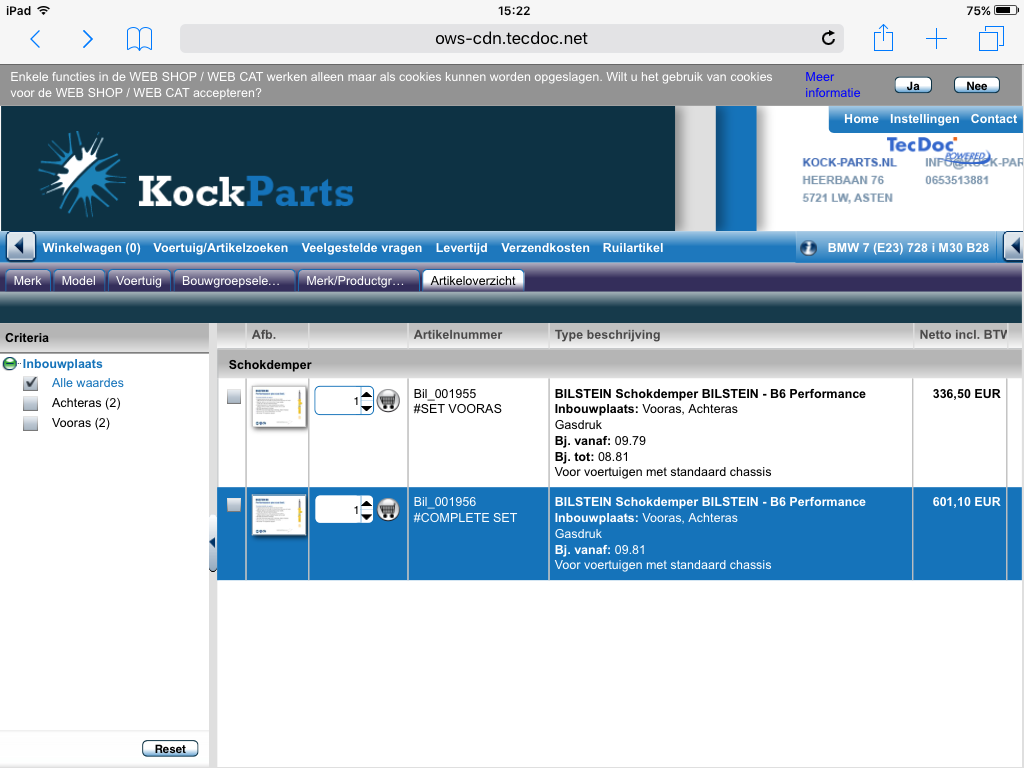Show all open Safari tabs
Viewport: 1024px width, 768px height.
991,39
